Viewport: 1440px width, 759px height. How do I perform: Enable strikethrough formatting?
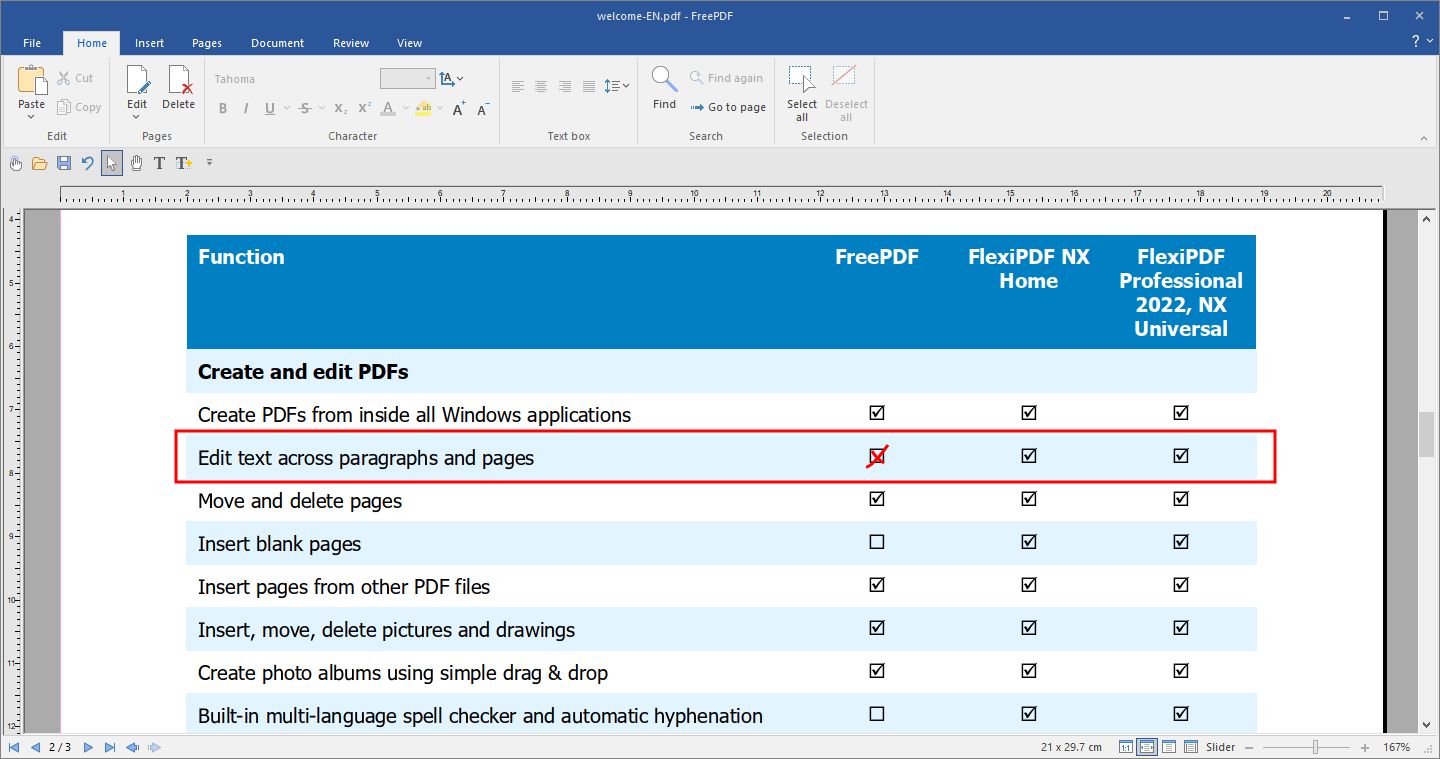tap(305, 108)
